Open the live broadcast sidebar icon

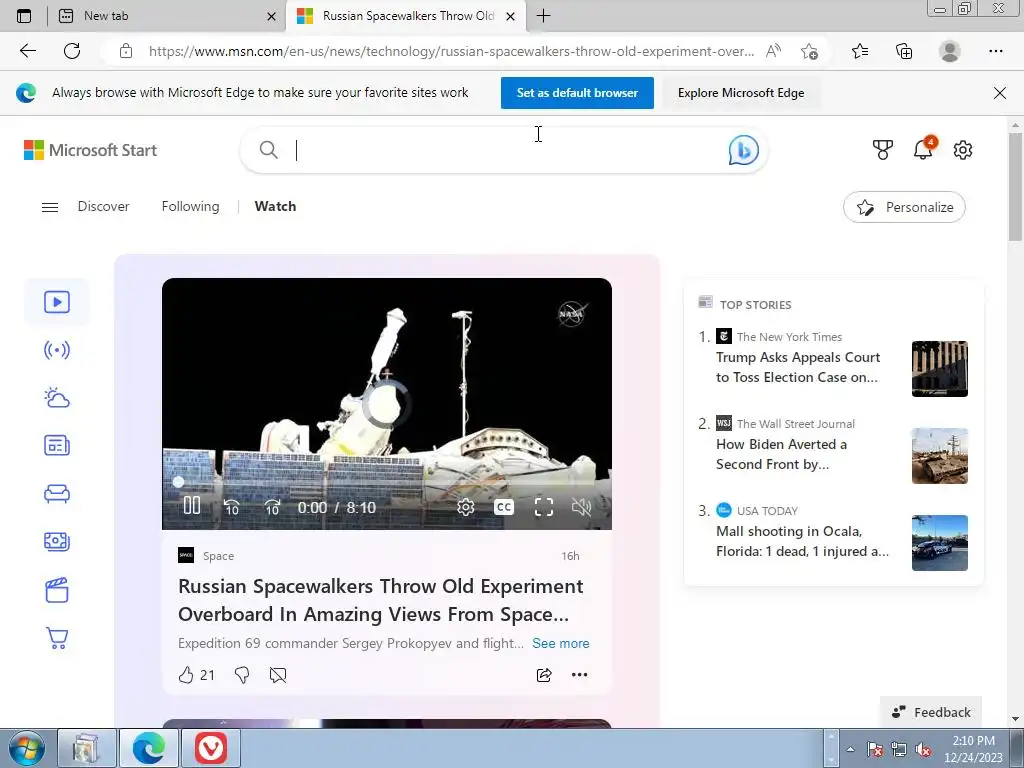(57, 350)
